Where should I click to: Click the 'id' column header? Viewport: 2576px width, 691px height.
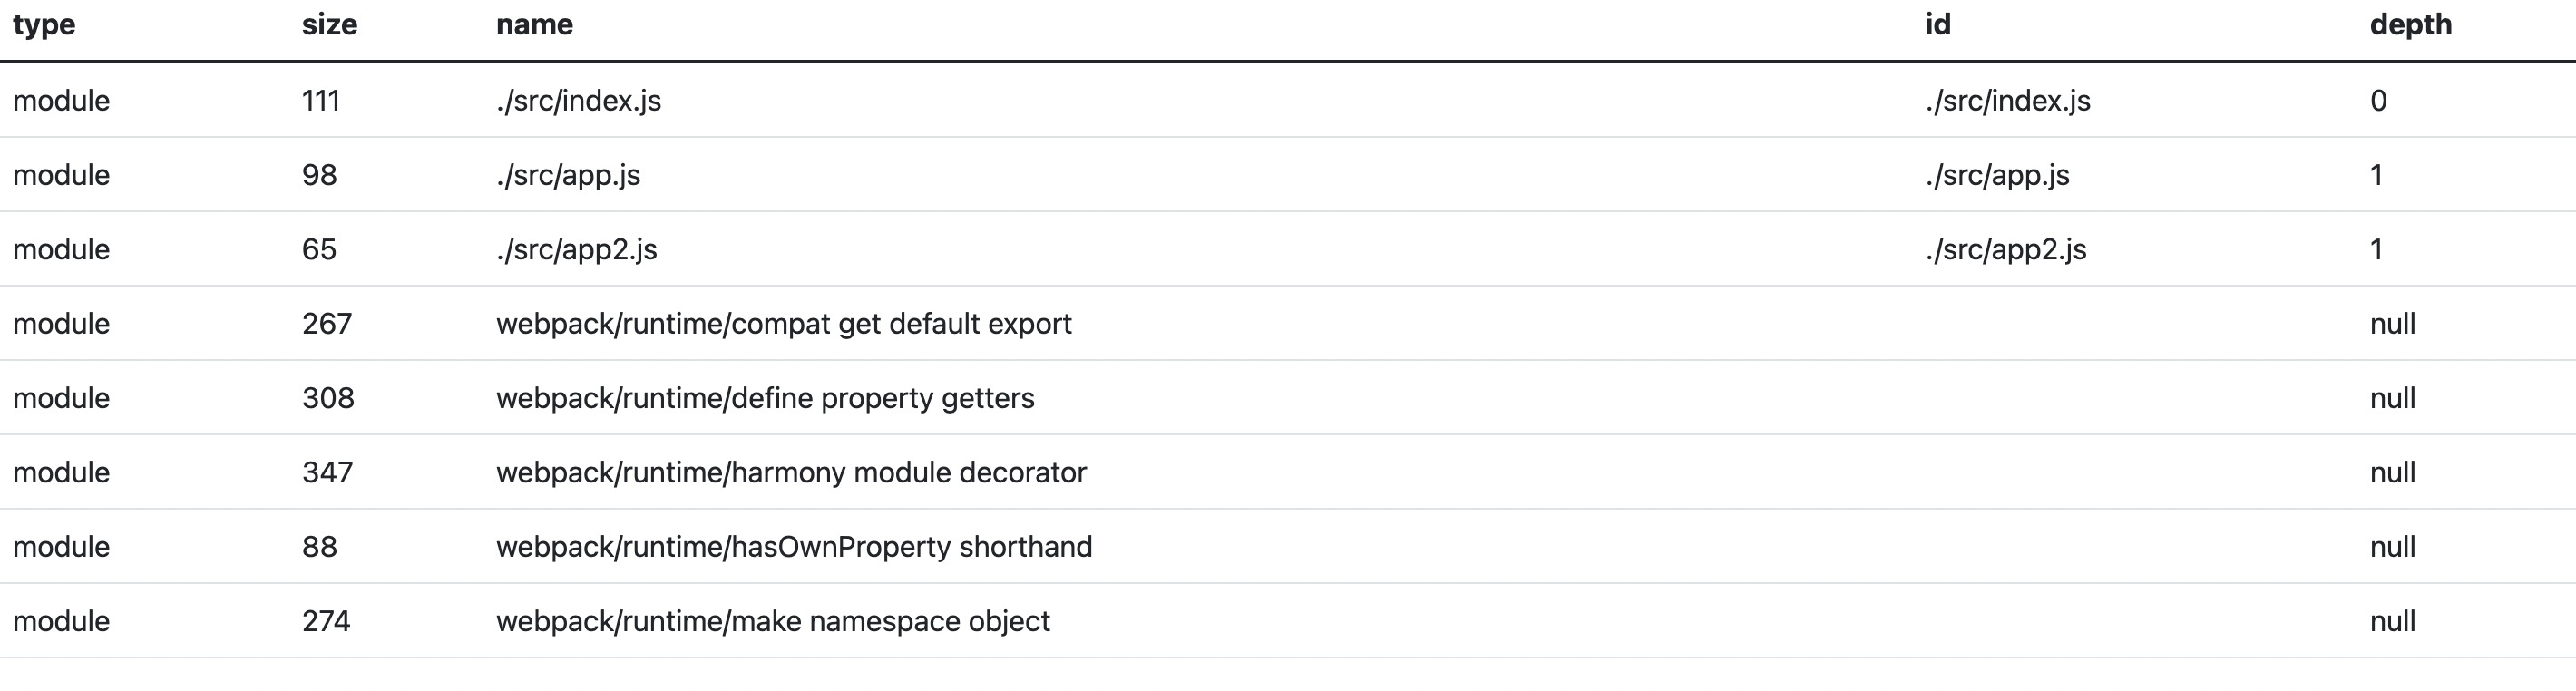[x=1937, y=25]
